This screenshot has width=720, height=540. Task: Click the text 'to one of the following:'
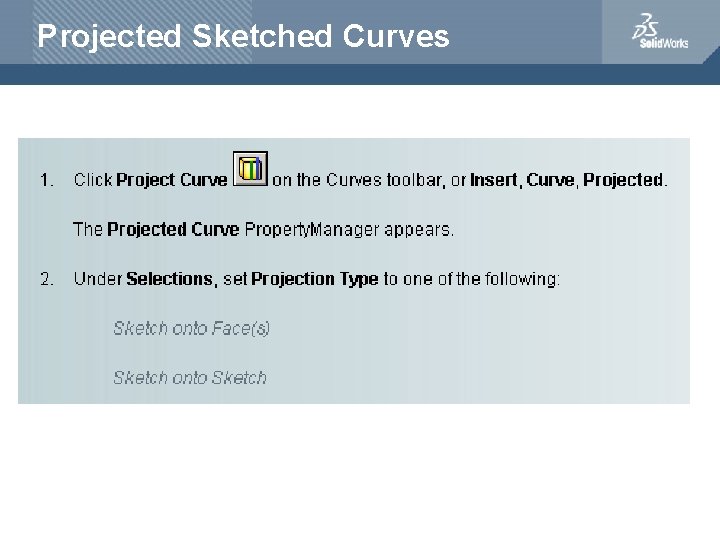click(x=472, y=279)
